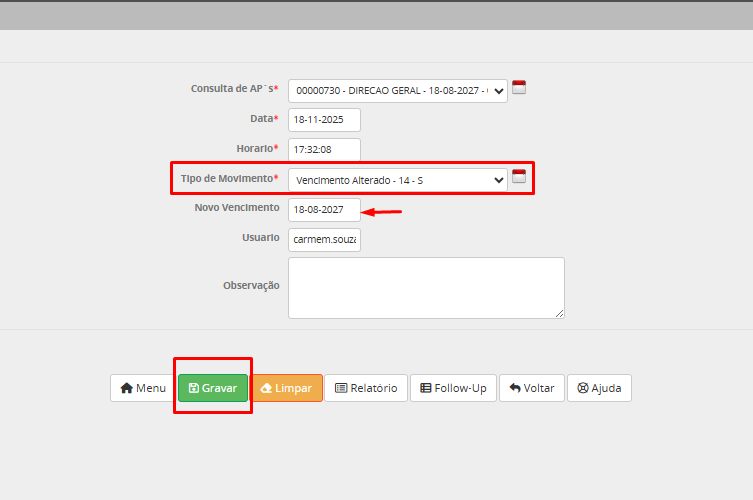The width and height of the screenshot is (753, 500).
Task: Click the report icon on Relatório
Action: (x=341, y=388)
